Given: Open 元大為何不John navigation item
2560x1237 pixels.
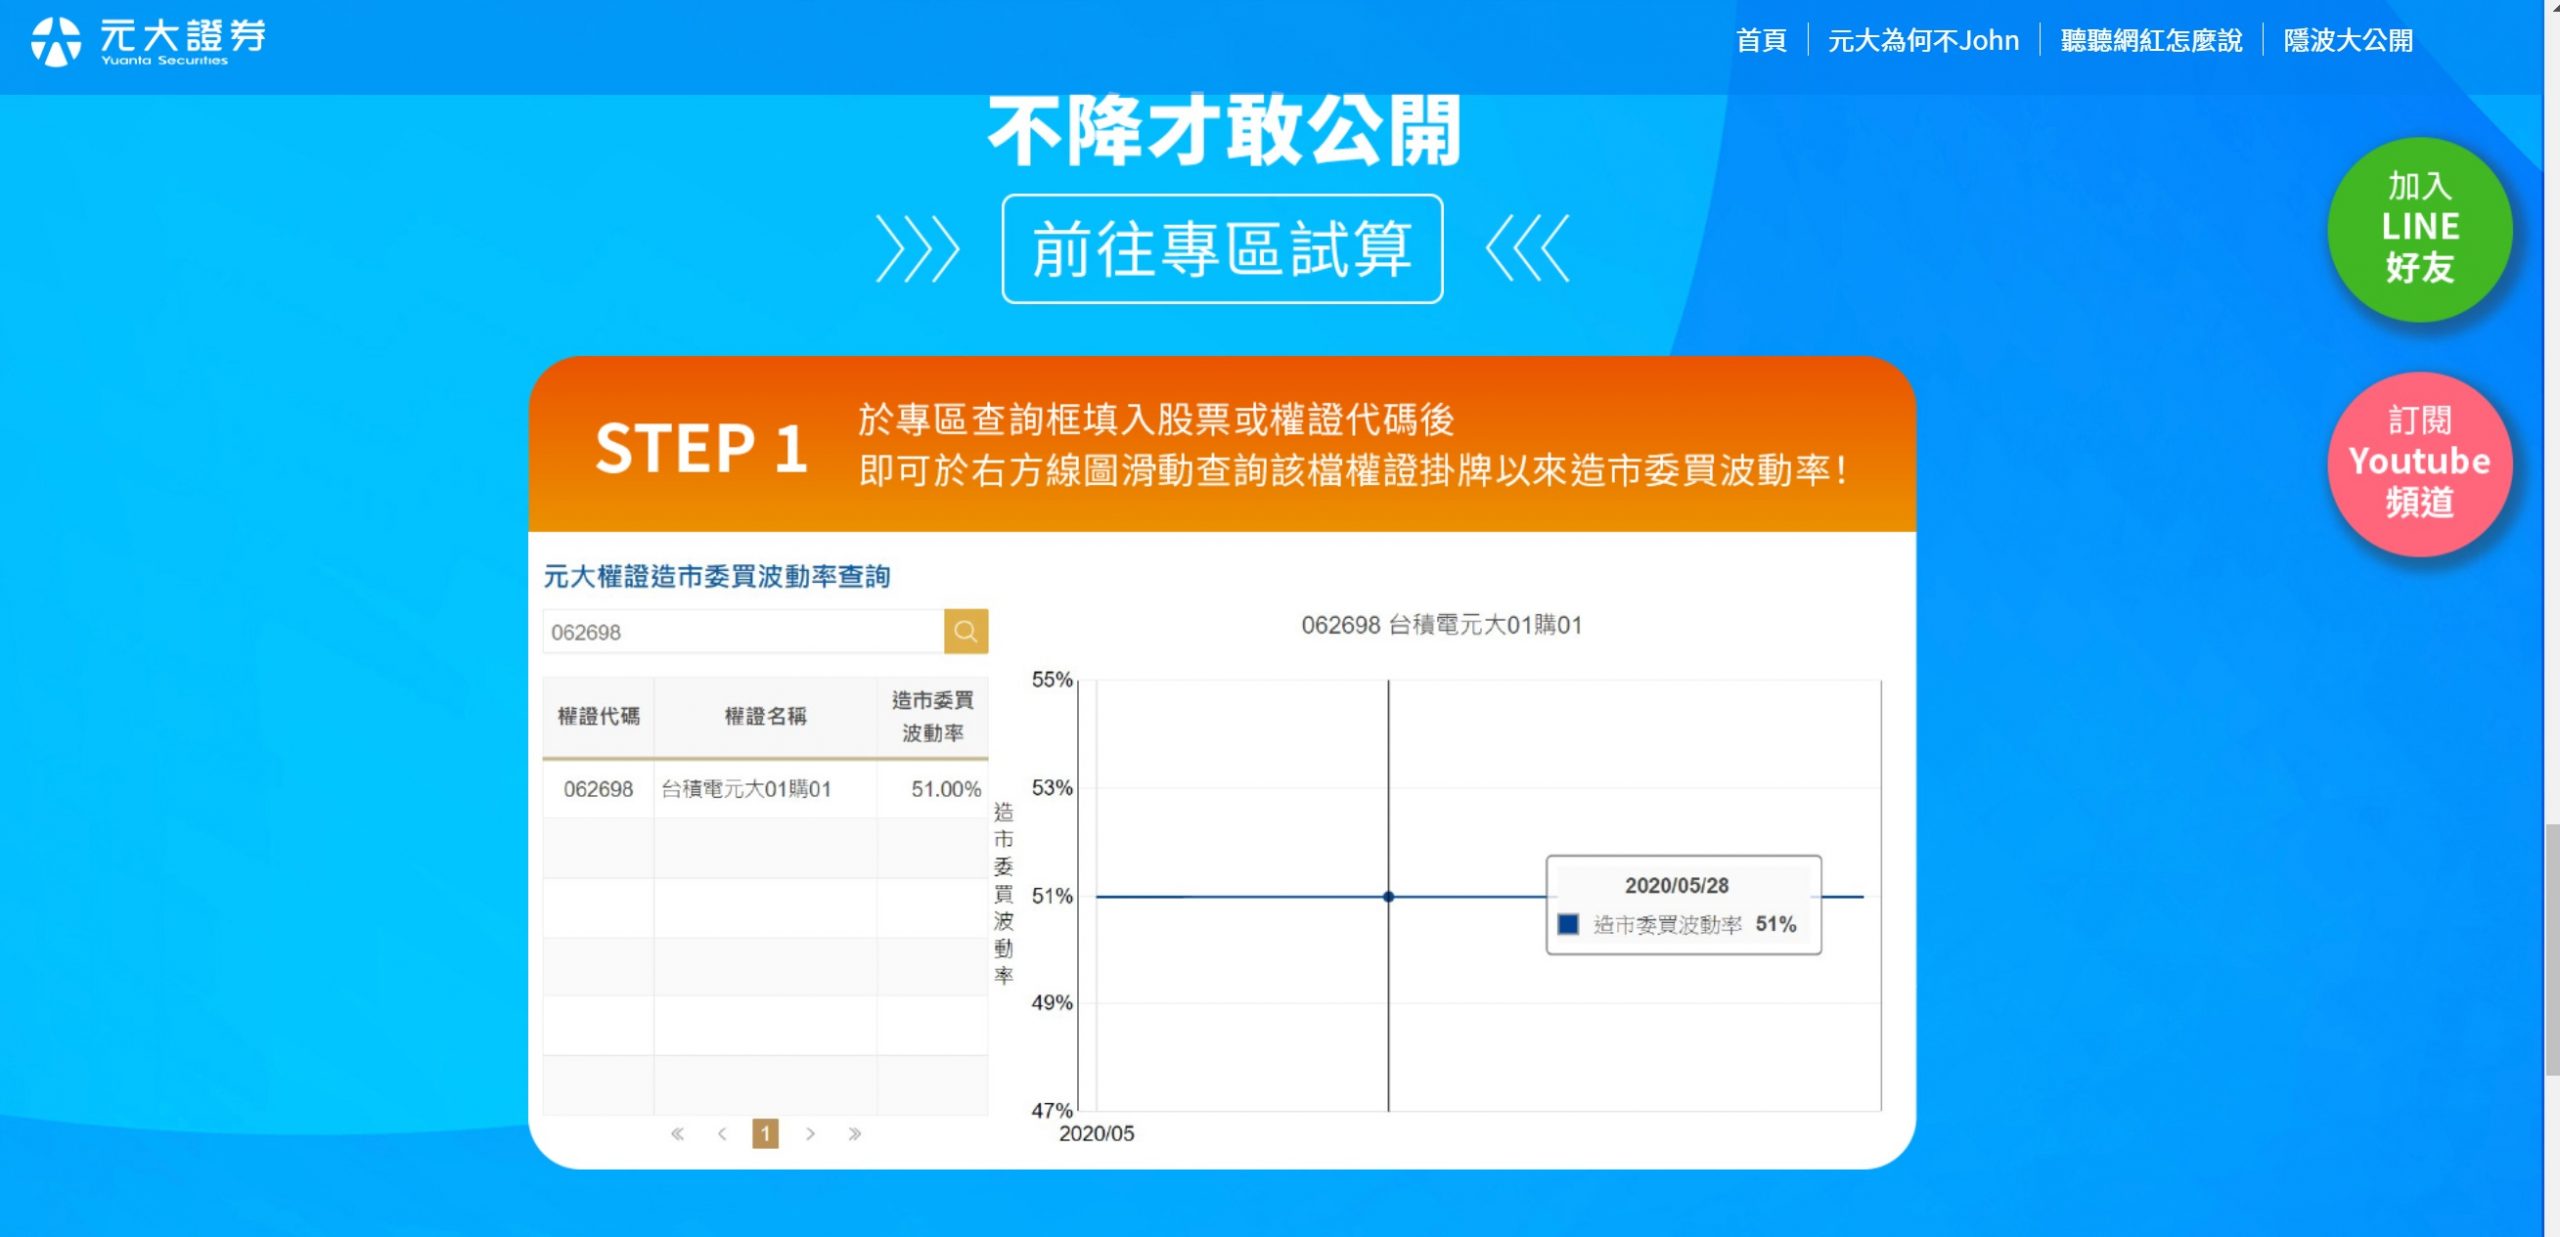Looking at the screenshot, I should coord(1923,40).
